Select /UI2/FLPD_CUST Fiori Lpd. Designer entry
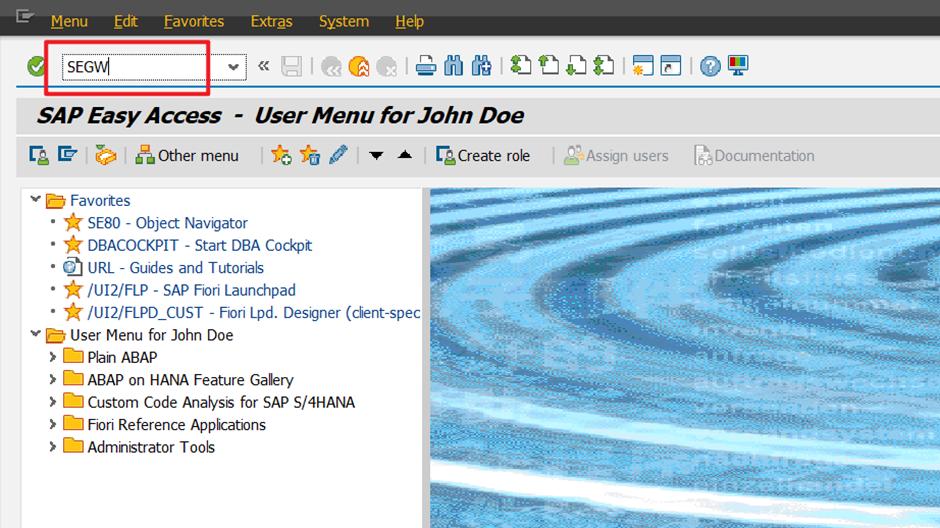The width and height of the screenshot is (940, 528). click(254, 313)
